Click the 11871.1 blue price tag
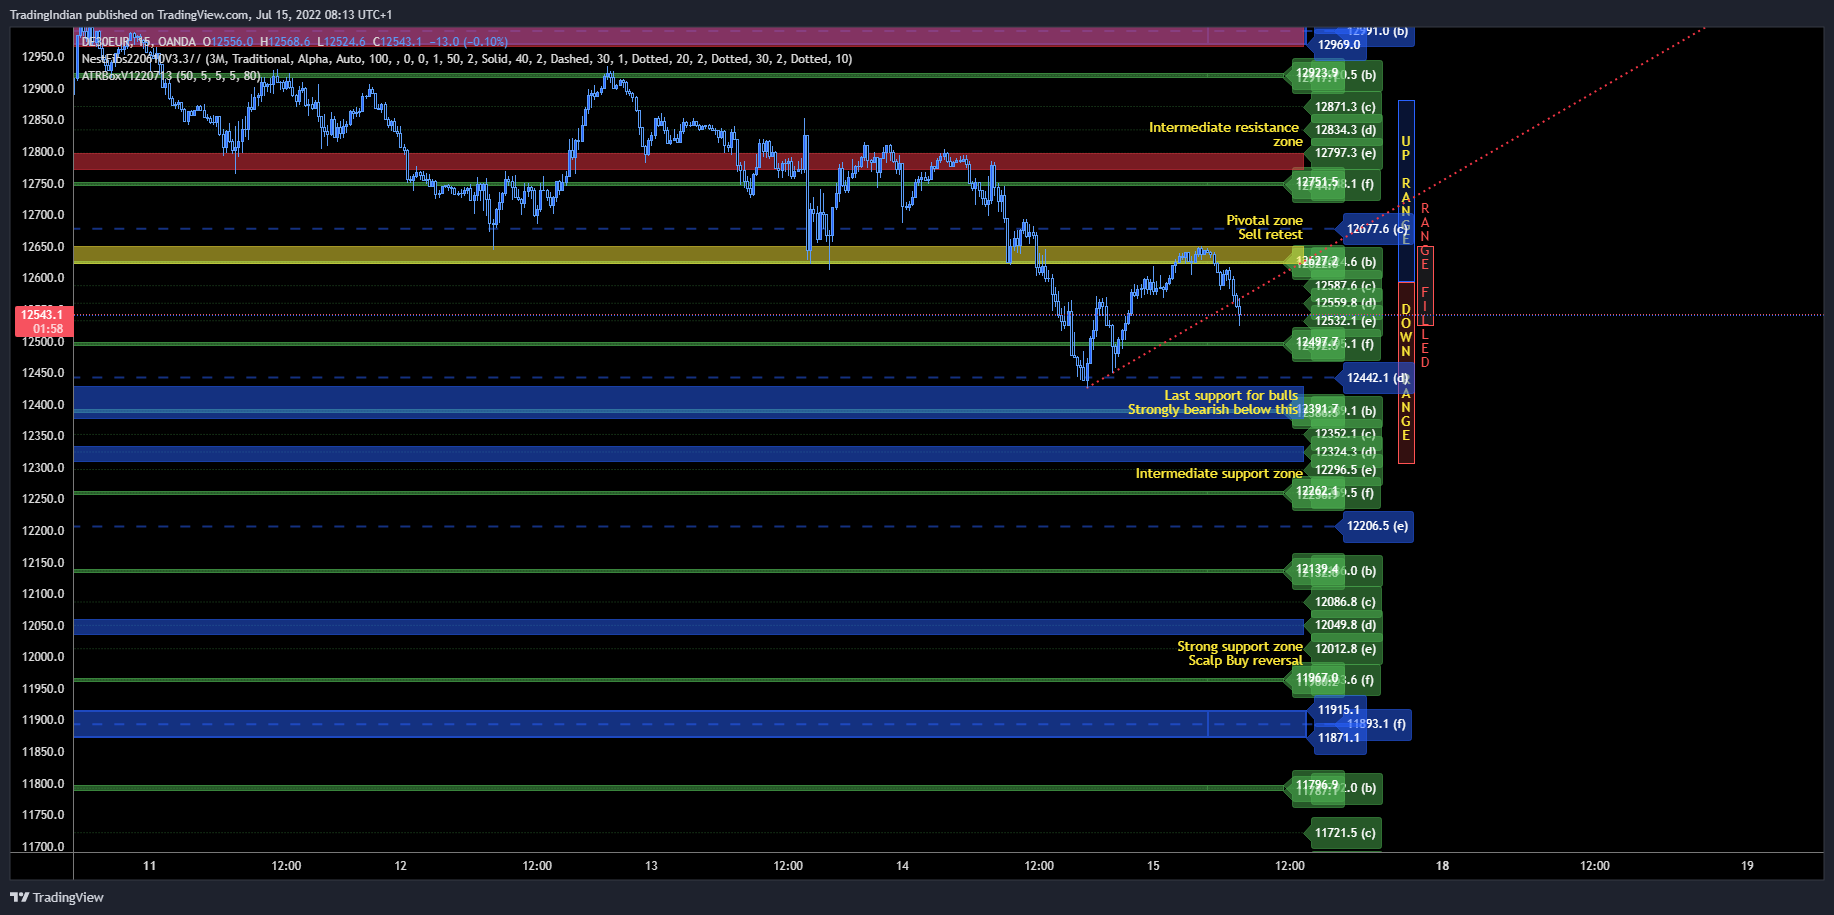This screenshot has width=1834, height=915. pos(1339,738)
